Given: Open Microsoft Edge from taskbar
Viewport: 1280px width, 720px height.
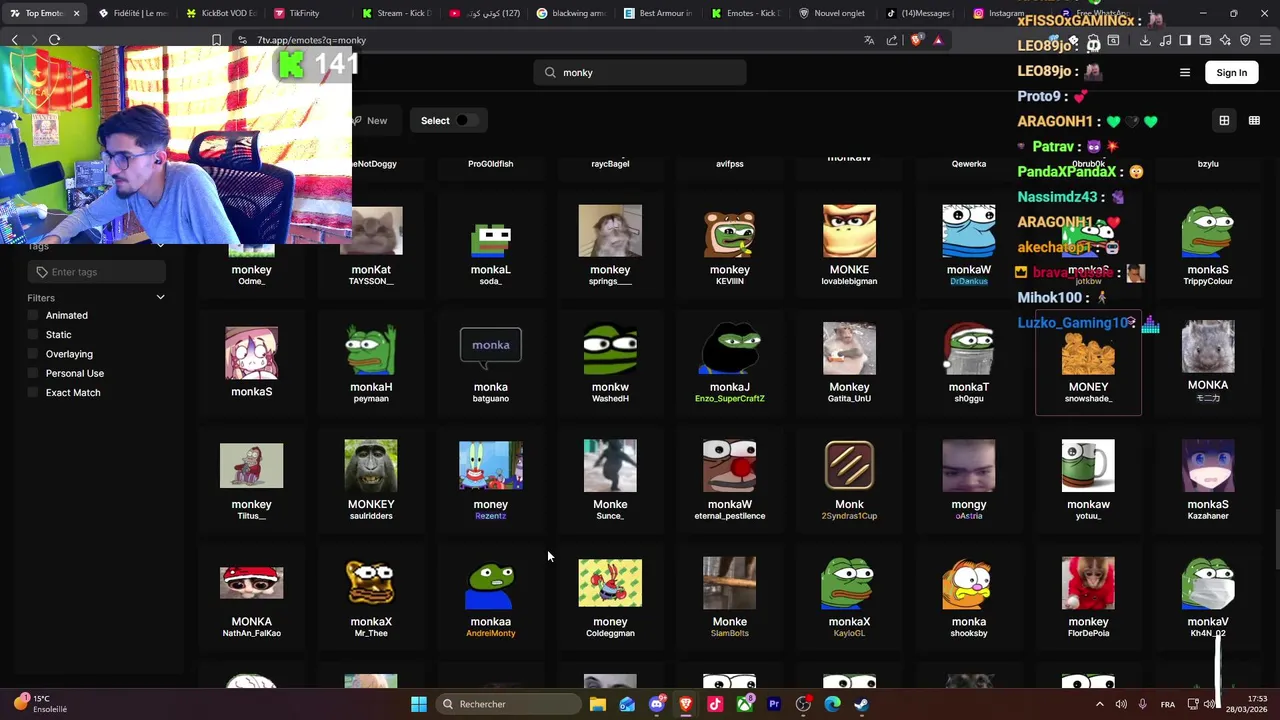Looking at the screenshot, I should 832,704.
